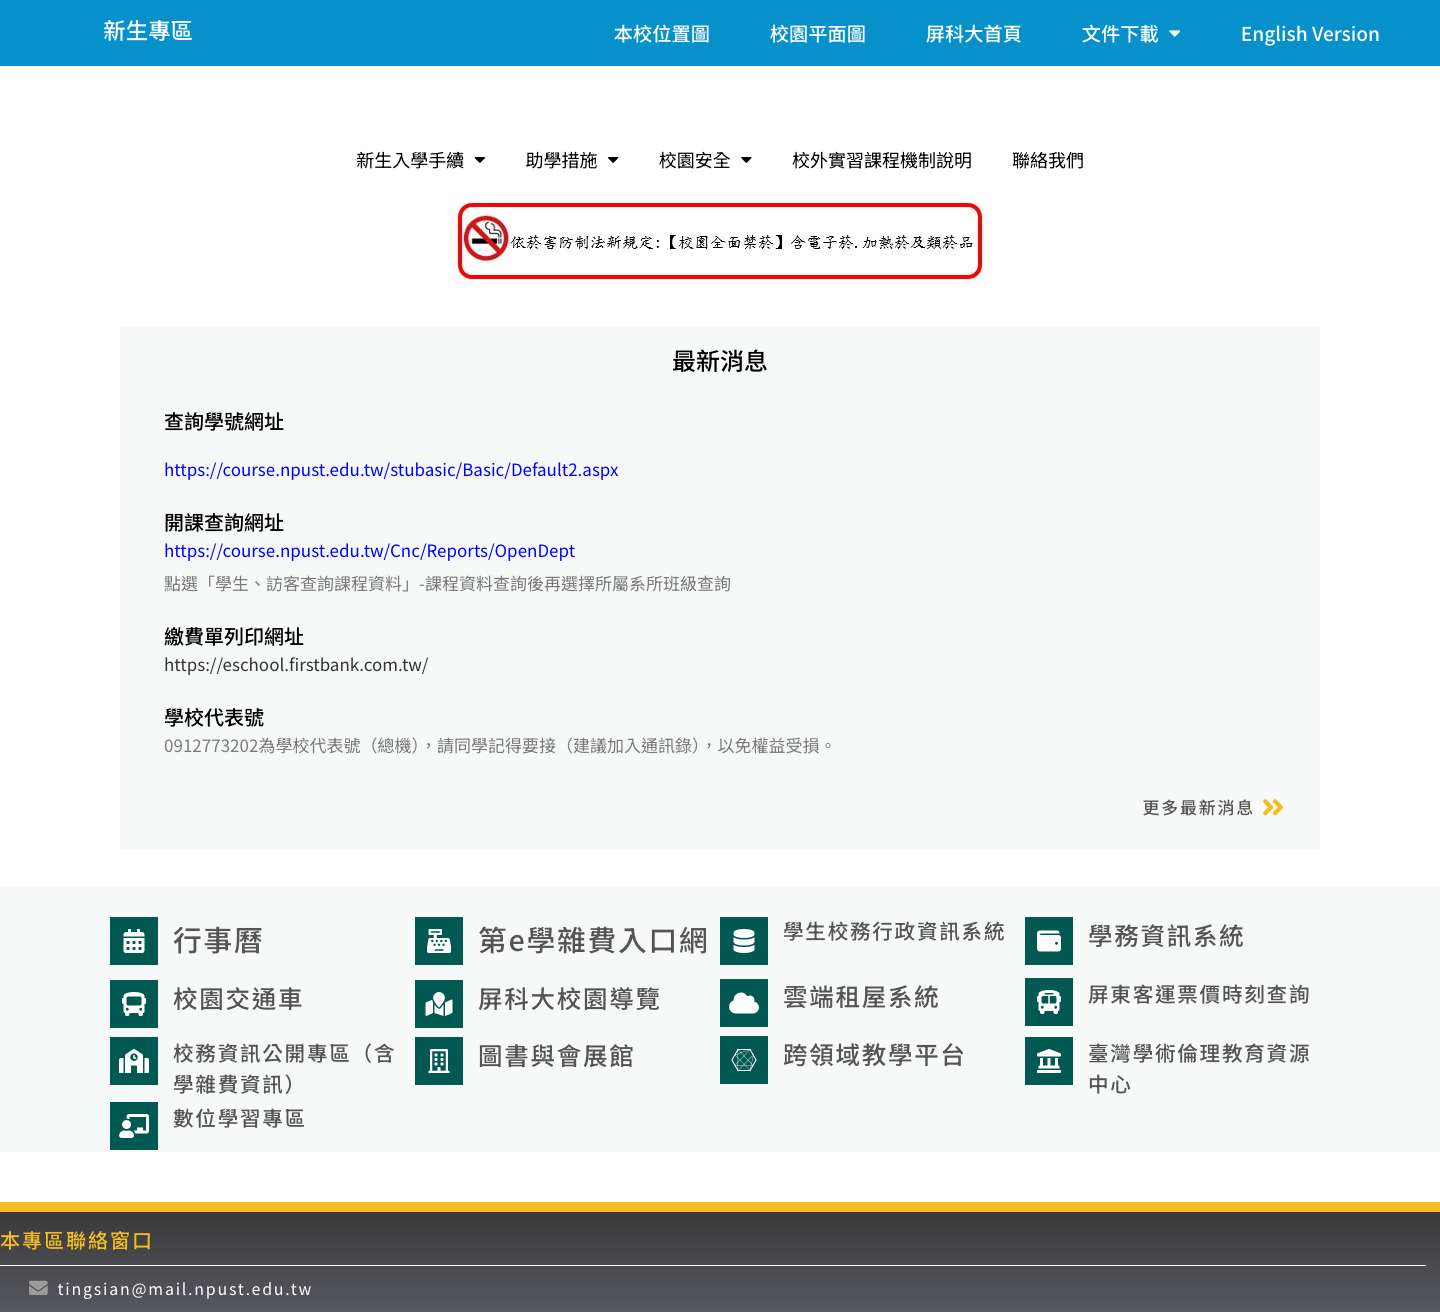
Task: Click the email envelope icon in footer
Action: coord(39,1289)
